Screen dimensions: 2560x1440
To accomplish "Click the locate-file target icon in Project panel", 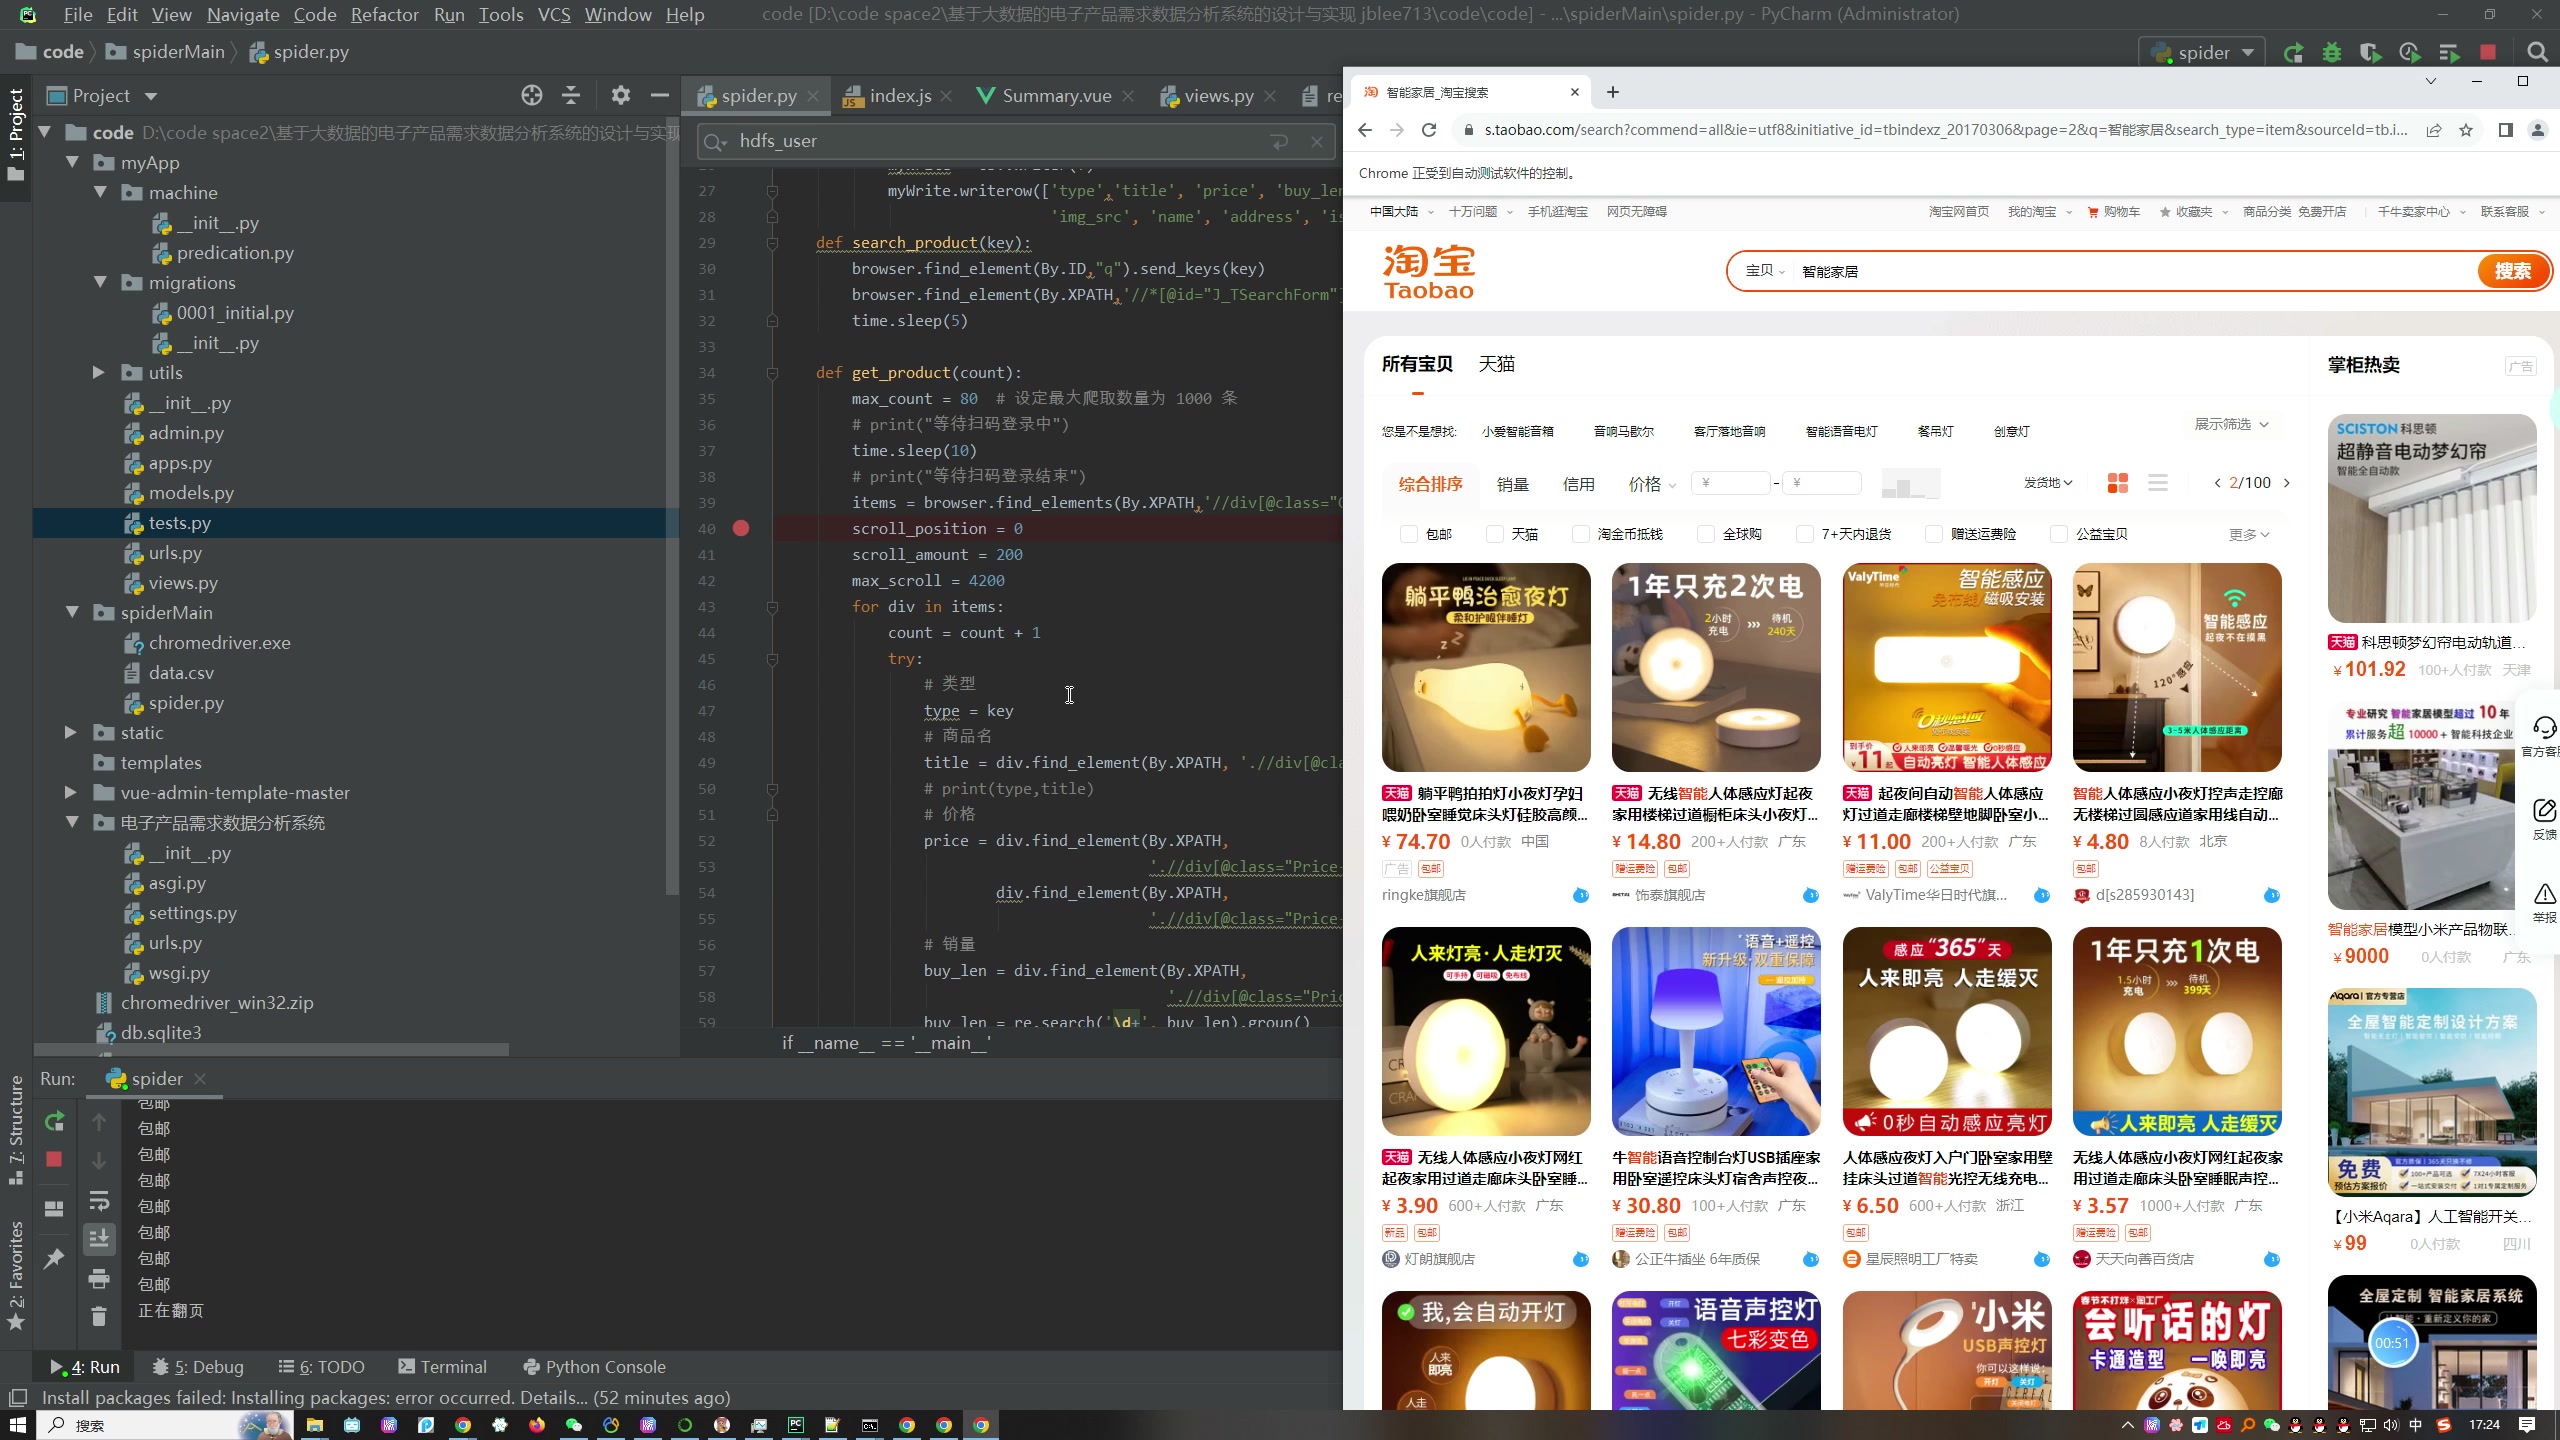I will (x=532, y=96).
